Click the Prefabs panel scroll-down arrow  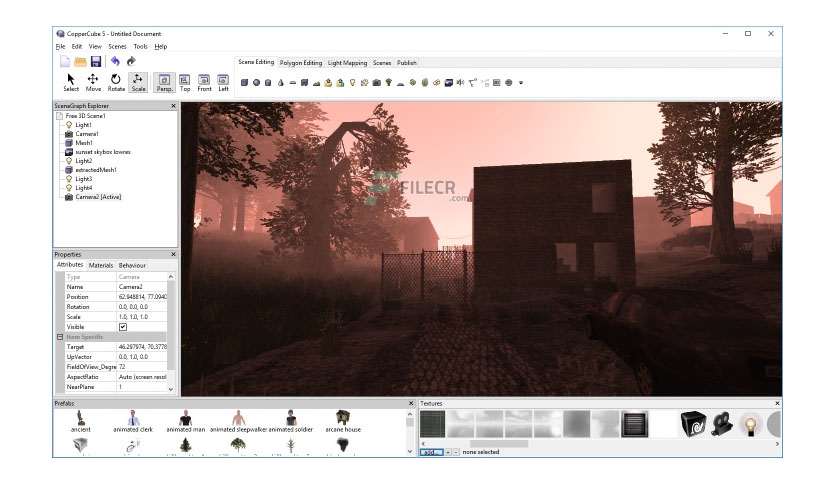(409, 451)
